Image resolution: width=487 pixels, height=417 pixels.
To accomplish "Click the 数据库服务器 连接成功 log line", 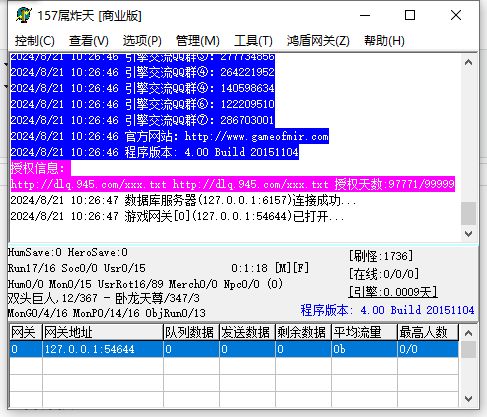I will tap(183, 200).
